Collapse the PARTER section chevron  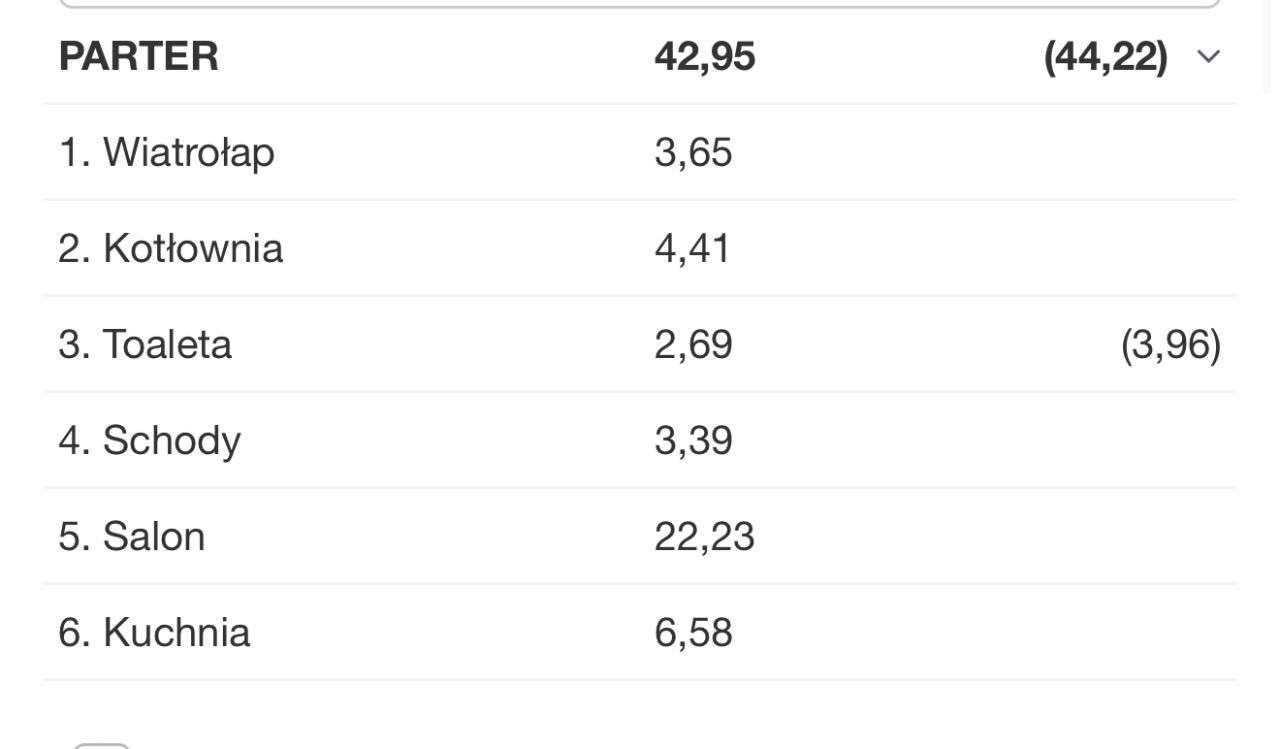tap(1208, 57)
